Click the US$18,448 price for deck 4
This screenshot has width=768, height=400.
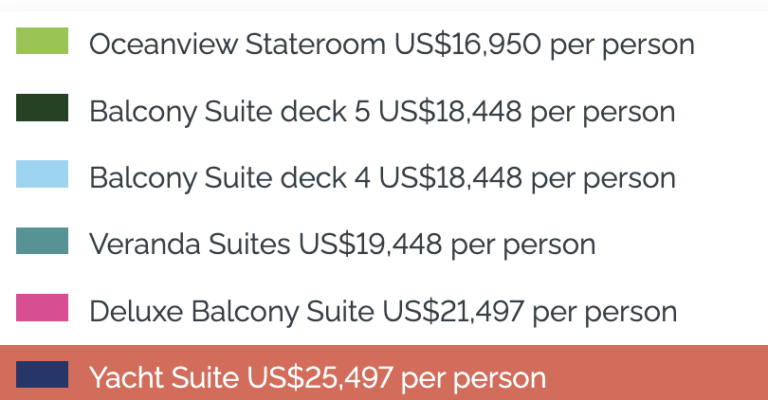coord(450,178)
